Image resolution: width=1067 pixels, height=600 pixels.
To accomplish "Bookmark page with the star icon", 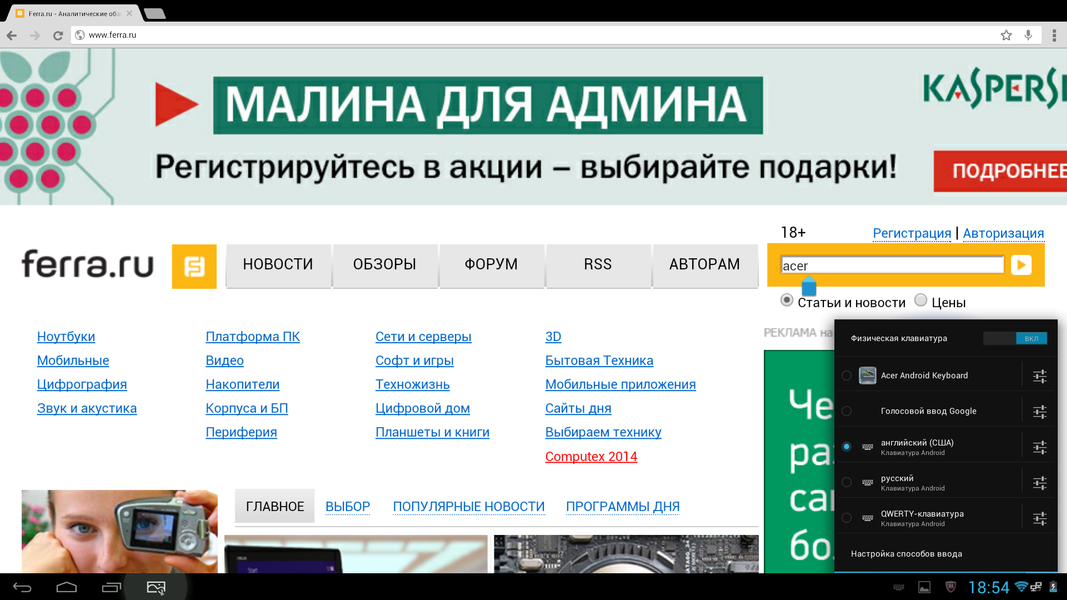I will pos(1006,35).
